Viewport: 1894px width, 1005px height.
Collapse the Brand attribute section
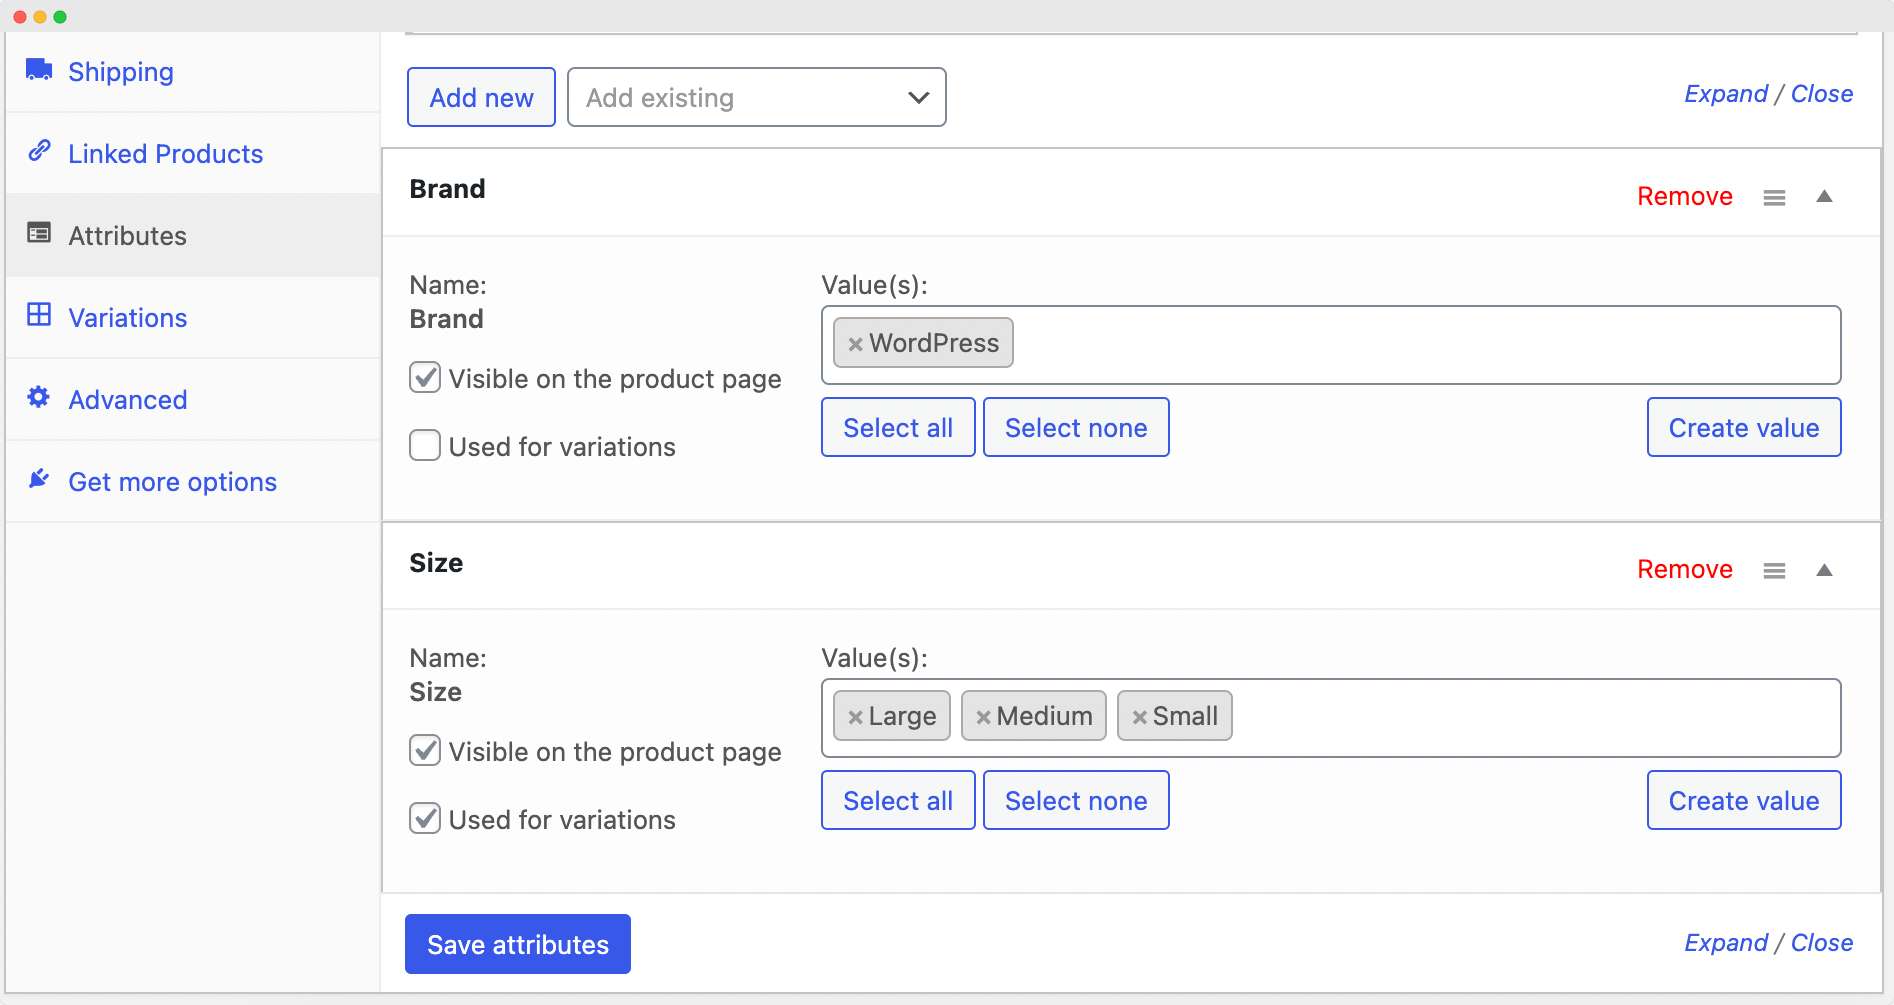(1826, 196)
